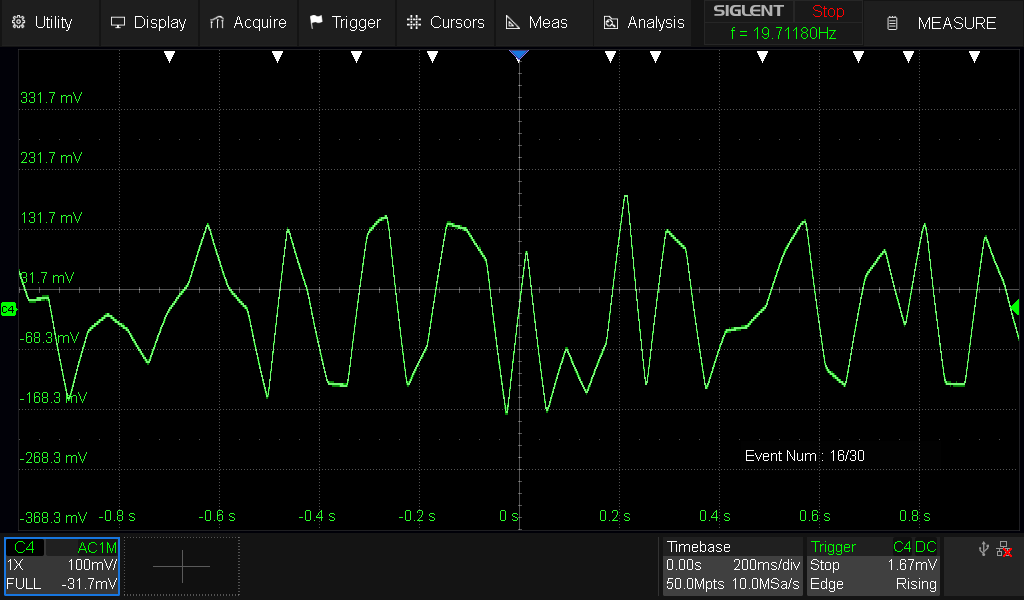Viewport: 1024px width, 600px height.
Task: Click the 1.67mV trigger level value
Action: click(x=912, y=565)
